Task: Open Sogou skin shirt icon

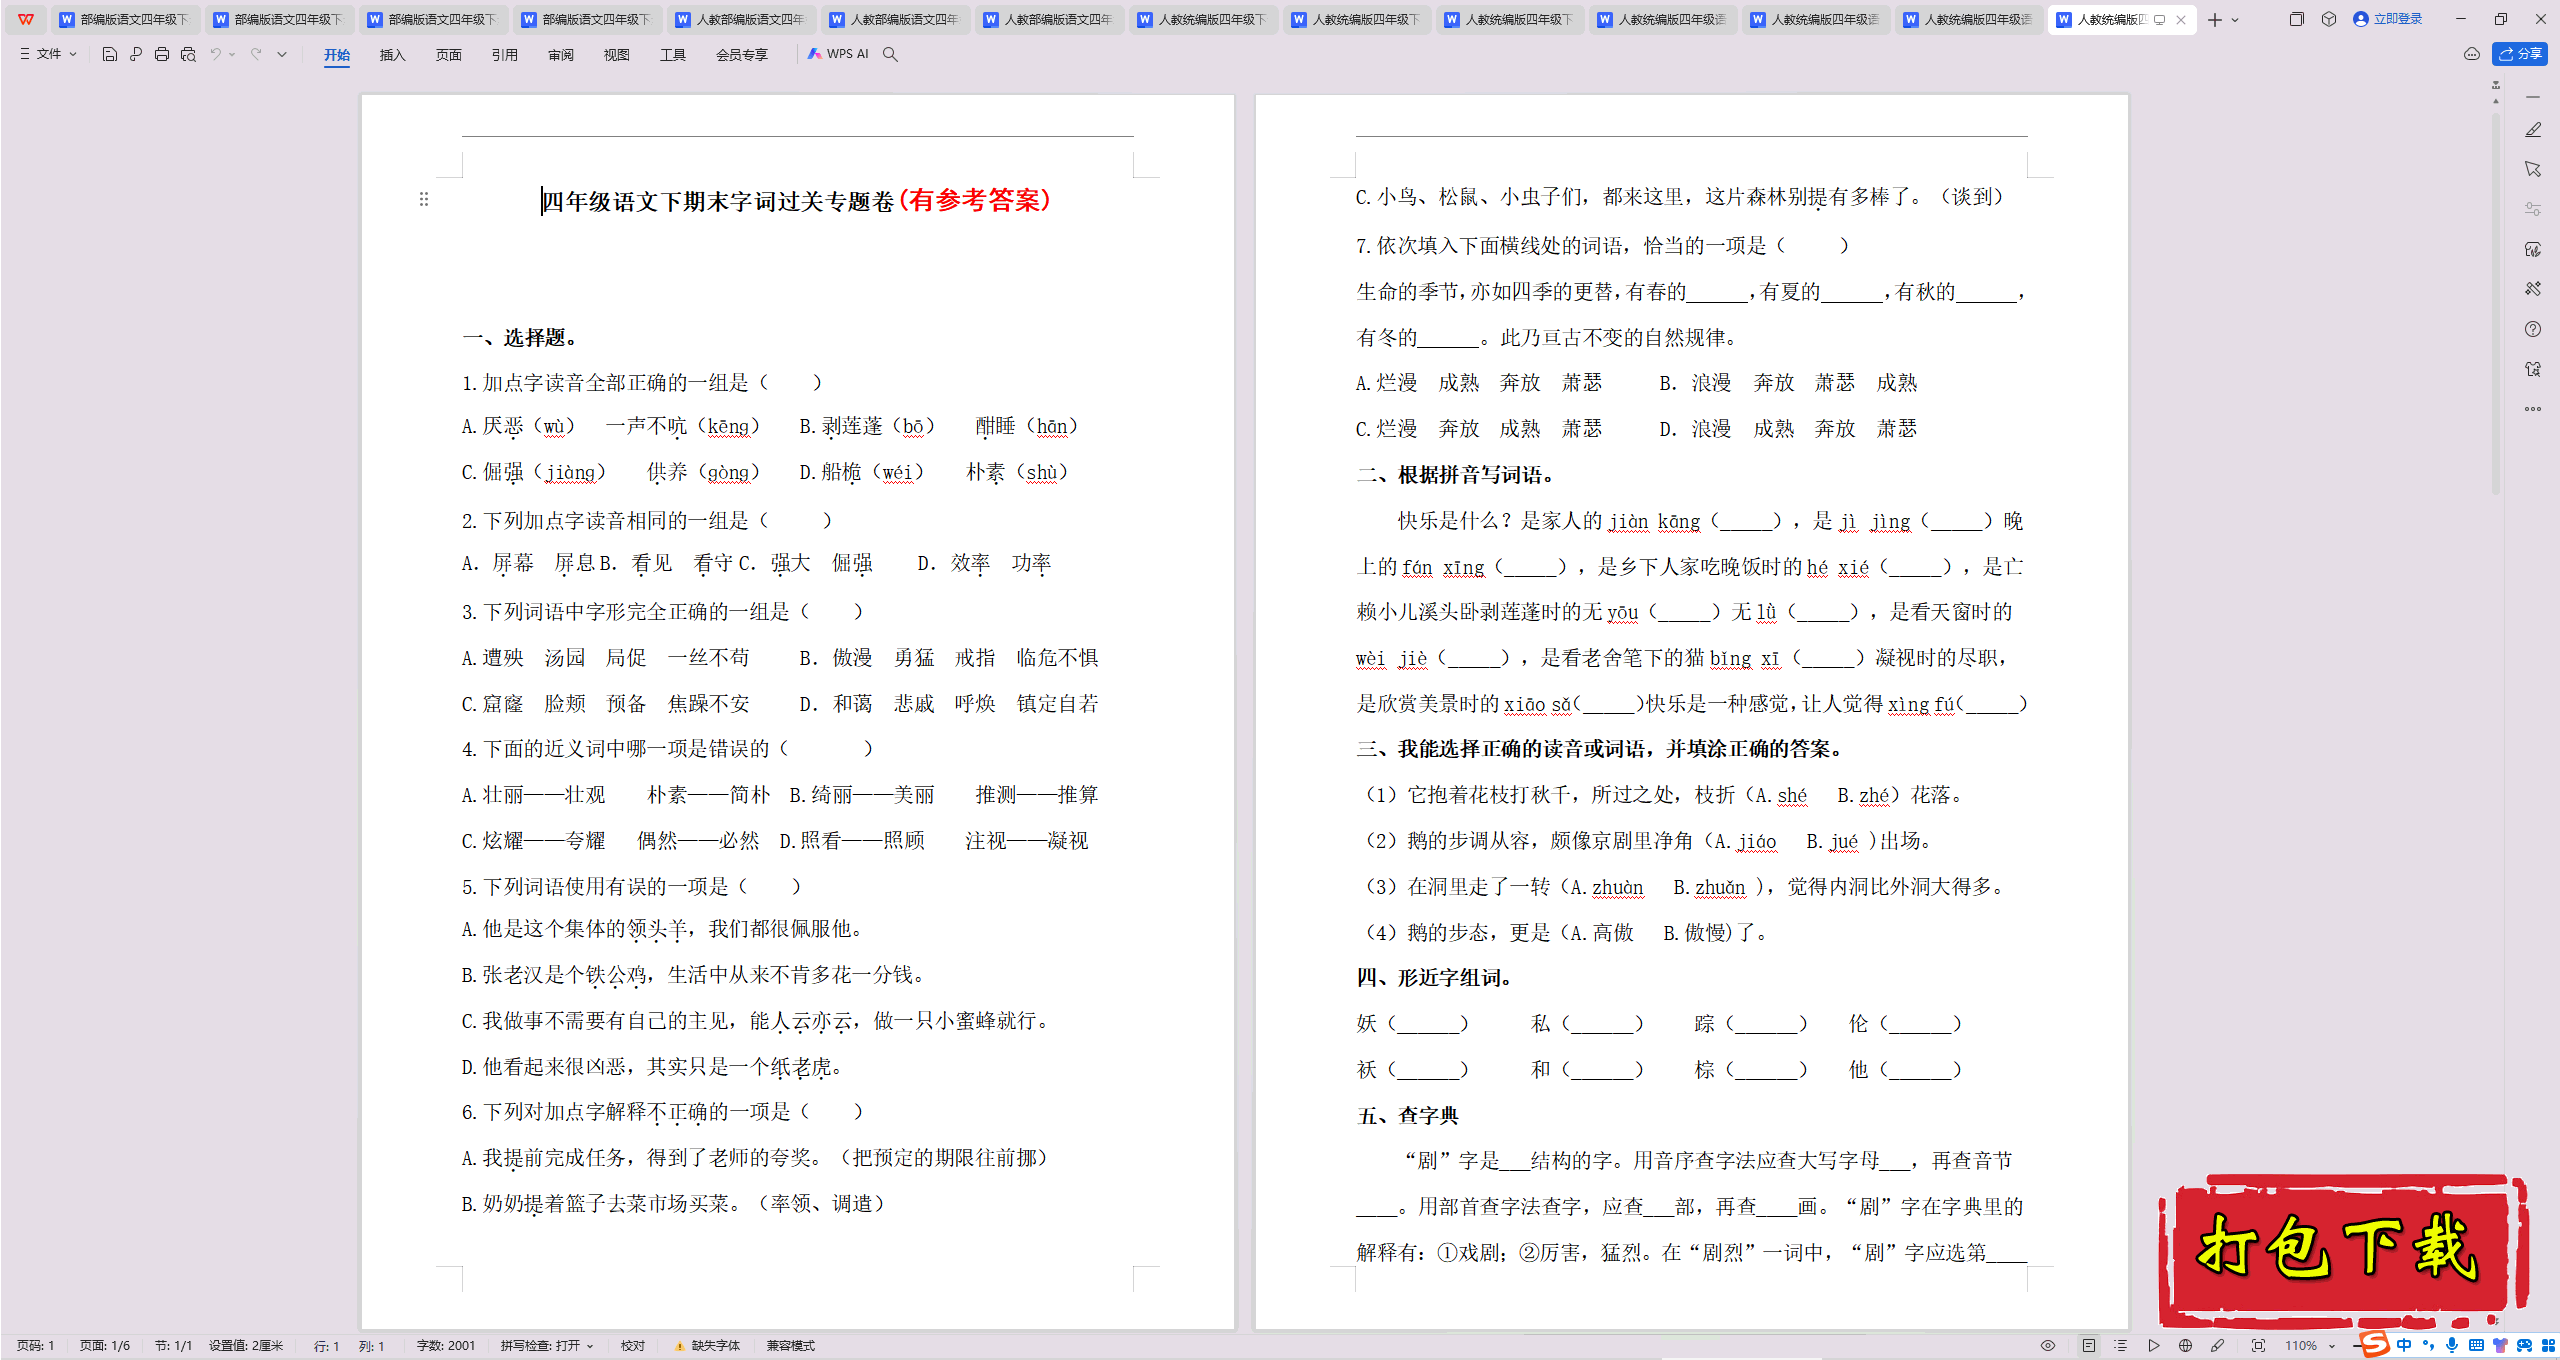Action: 2500,1345
